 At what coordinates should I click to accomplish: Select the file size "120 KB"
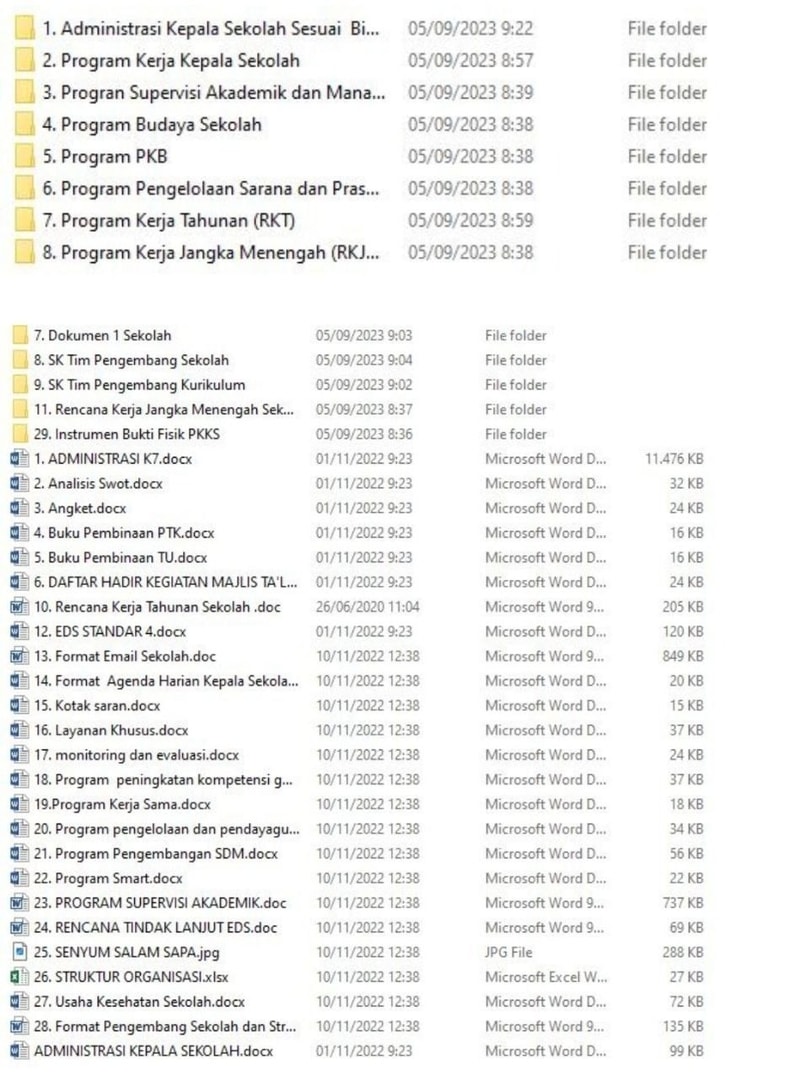[x=683, y=632]
